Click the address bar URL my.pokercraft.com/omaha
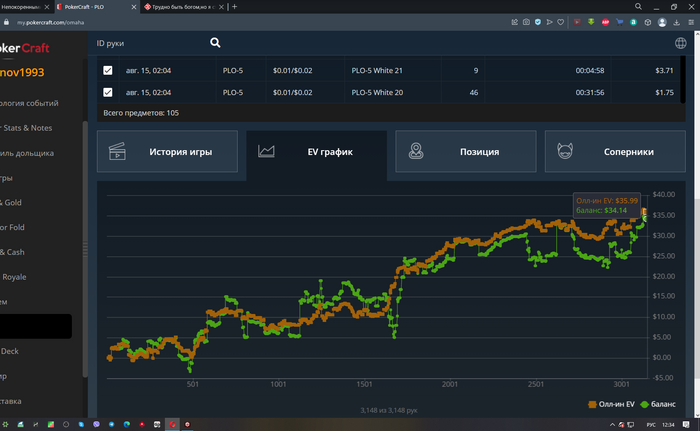This screenshot has height=431, width=700. [x=50, y=22]
